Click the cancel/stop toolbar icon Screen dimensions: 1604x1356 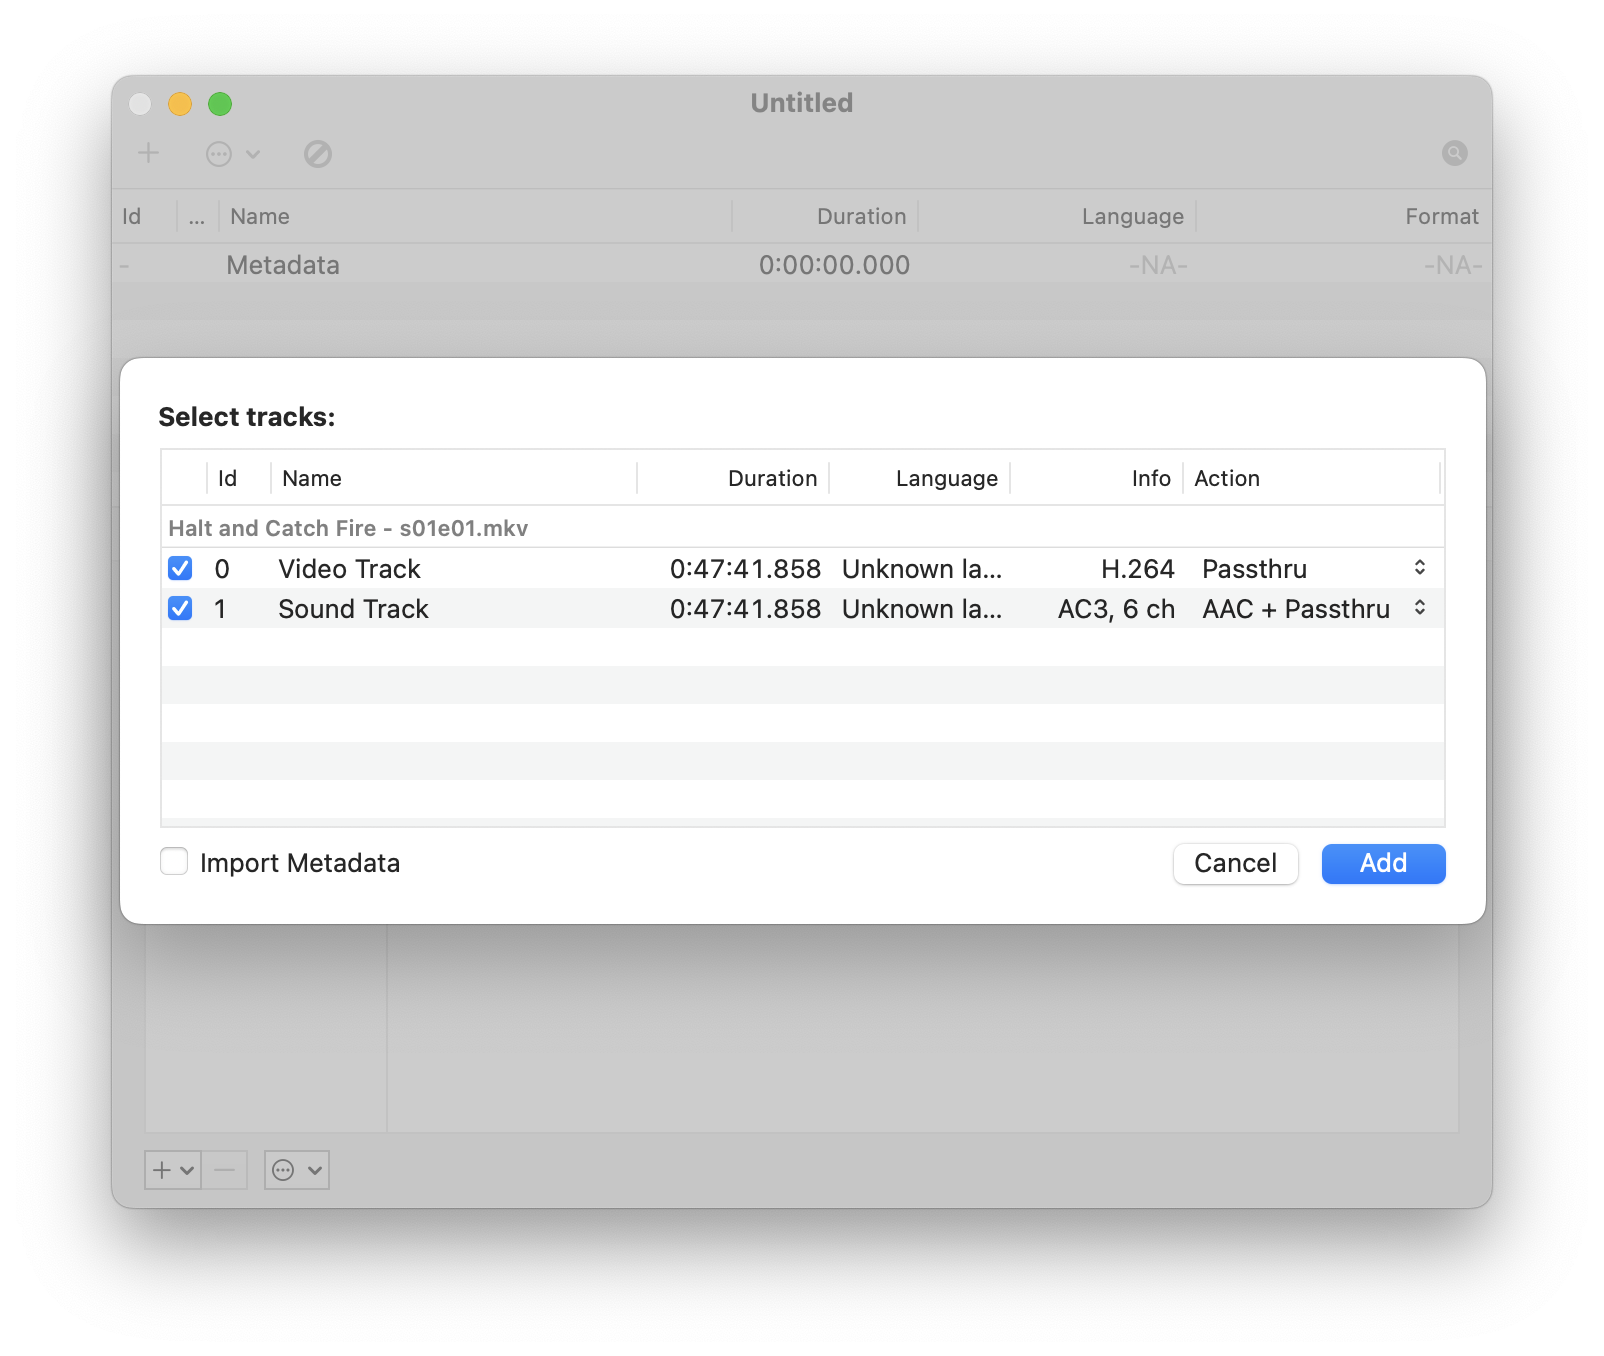tap(318, 153)
